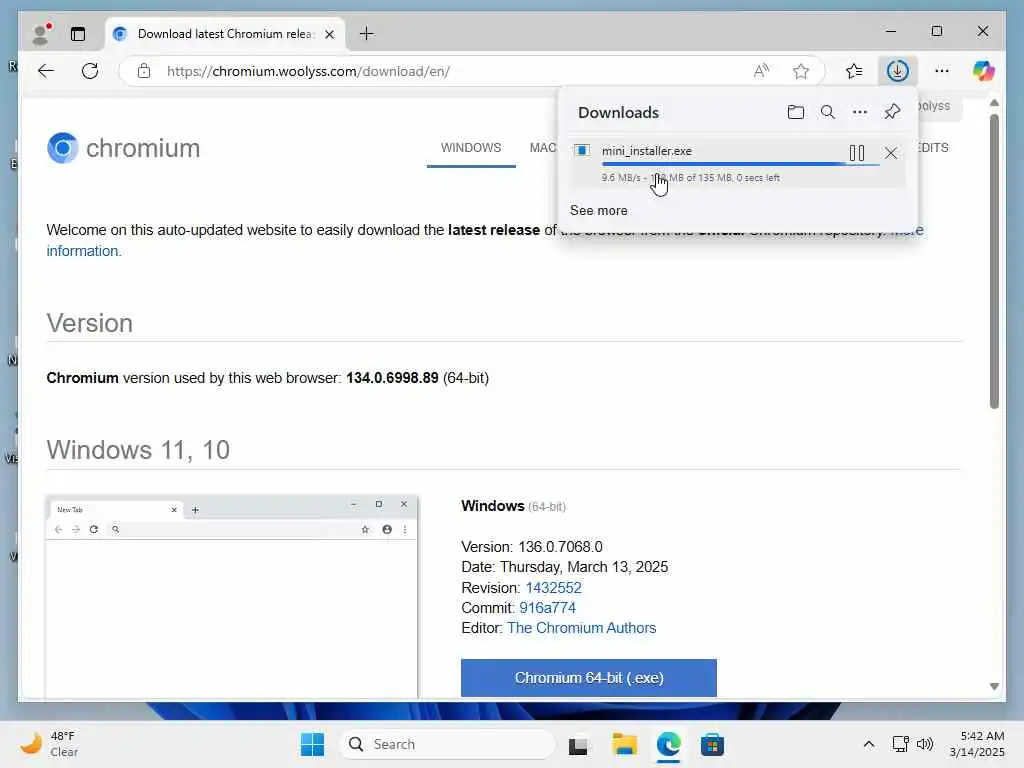Viewport: 1024px width, 768px height.
Task: Open the clock showing 5:42 AM
Action: pyautogui.click(x=977, y=744)
